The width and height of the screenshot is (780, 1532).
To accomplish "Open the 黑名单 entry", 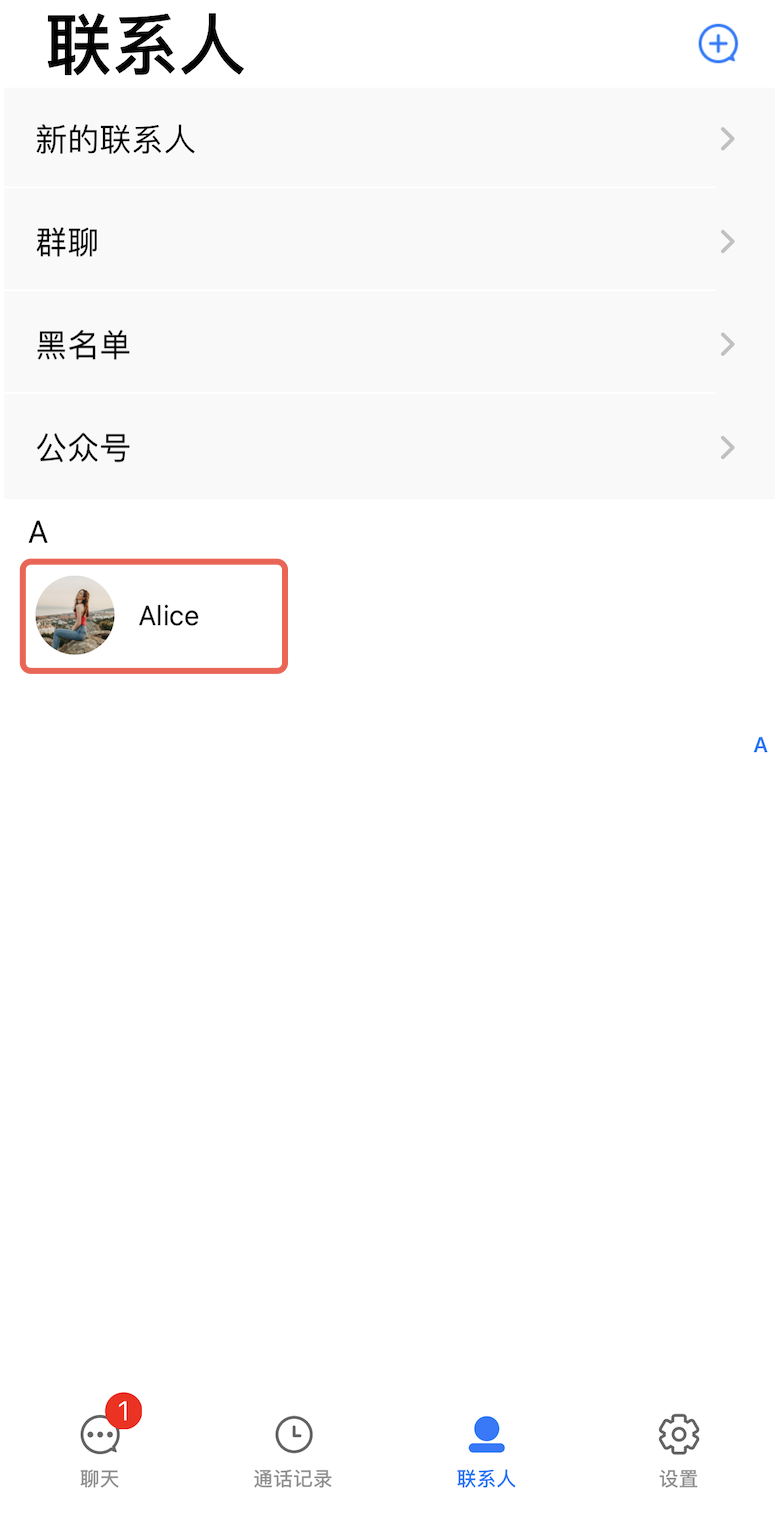I will [84, 345].
